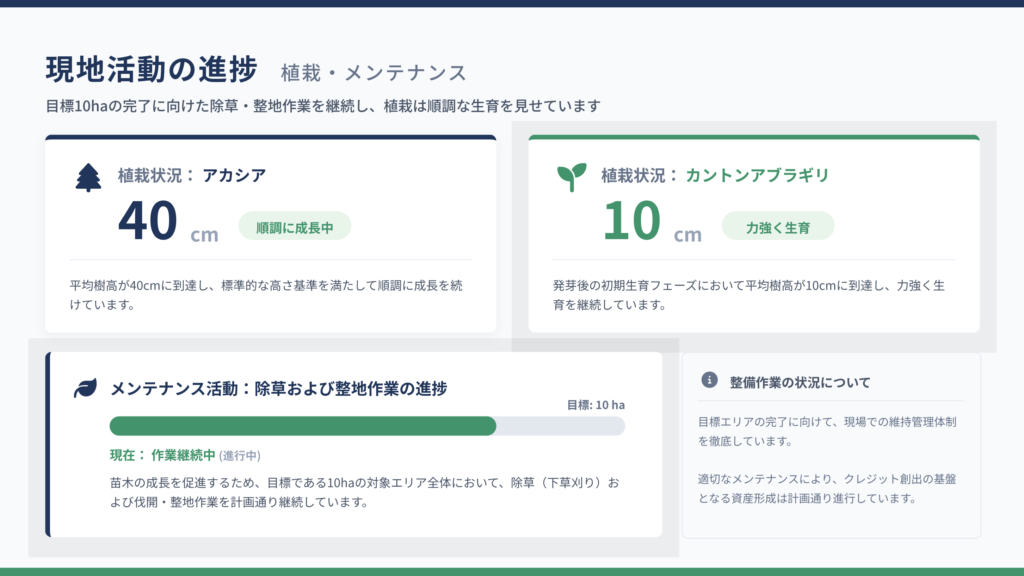Click the unfilled gray progress bar end
The height and width of the screenshot is (576, 1024).
560,426
